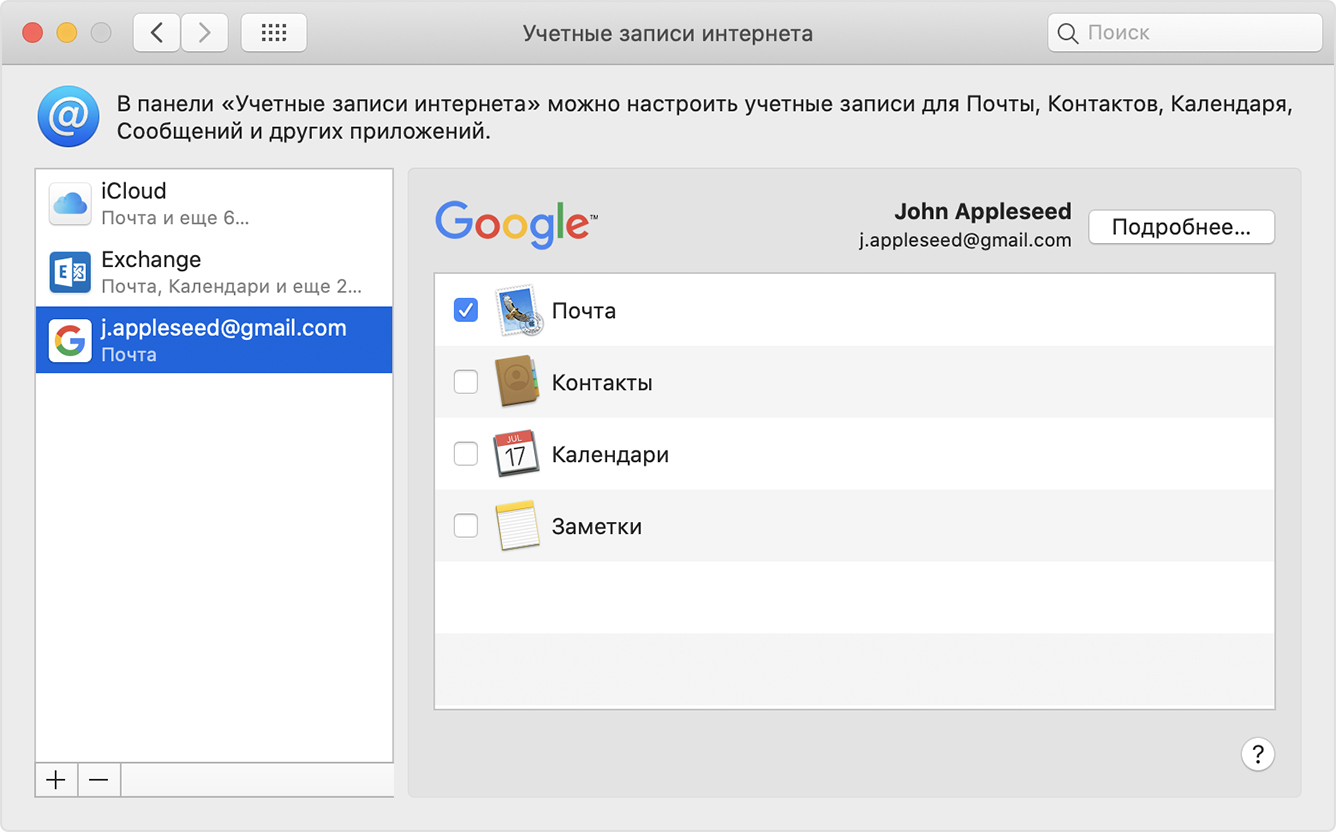This screenshot has height=832, width=1336.
Task: Enable the Контакты checkbox
Action: (x=466, y=382)
